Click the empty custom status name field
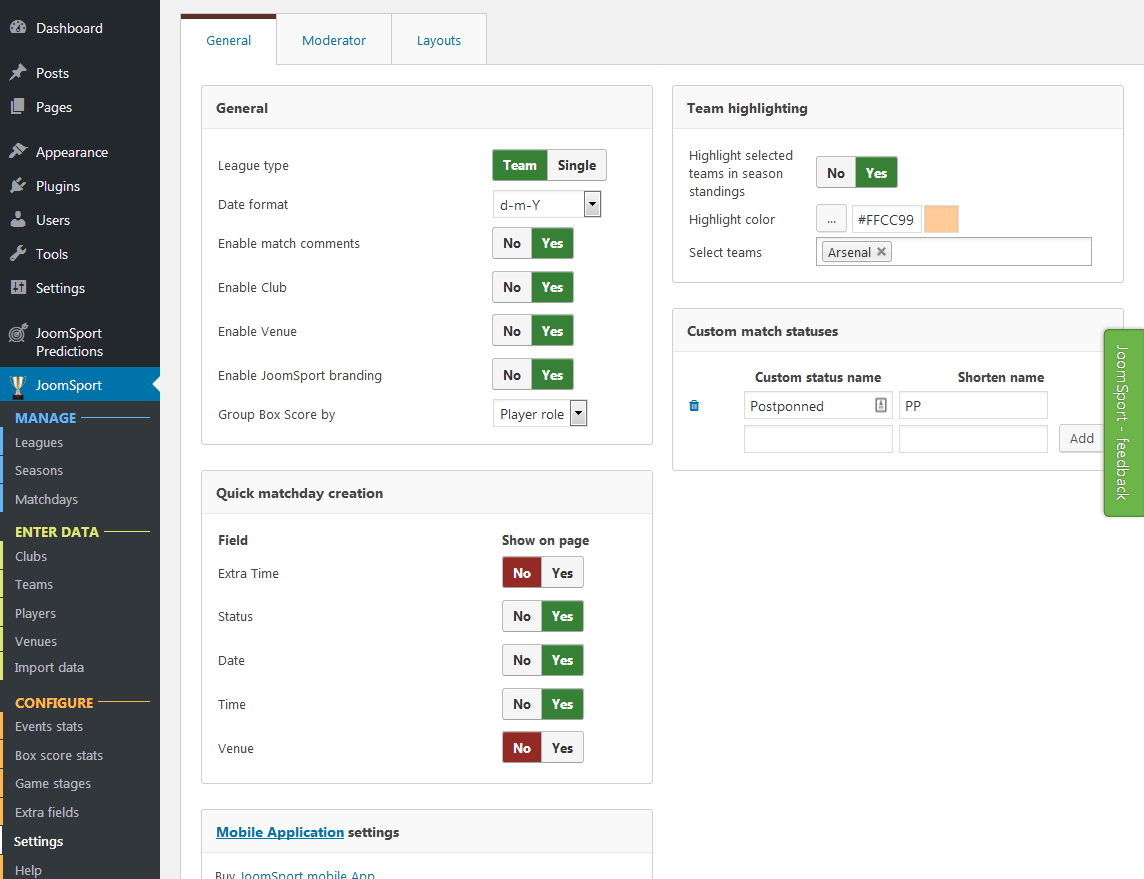This screenshot has height=879, width=1144. (818, 438)
